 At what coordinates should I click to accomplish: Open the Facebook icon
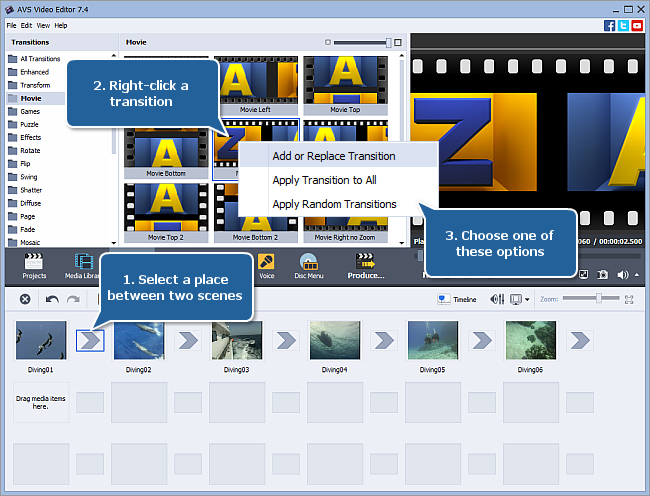pos(609,26)
